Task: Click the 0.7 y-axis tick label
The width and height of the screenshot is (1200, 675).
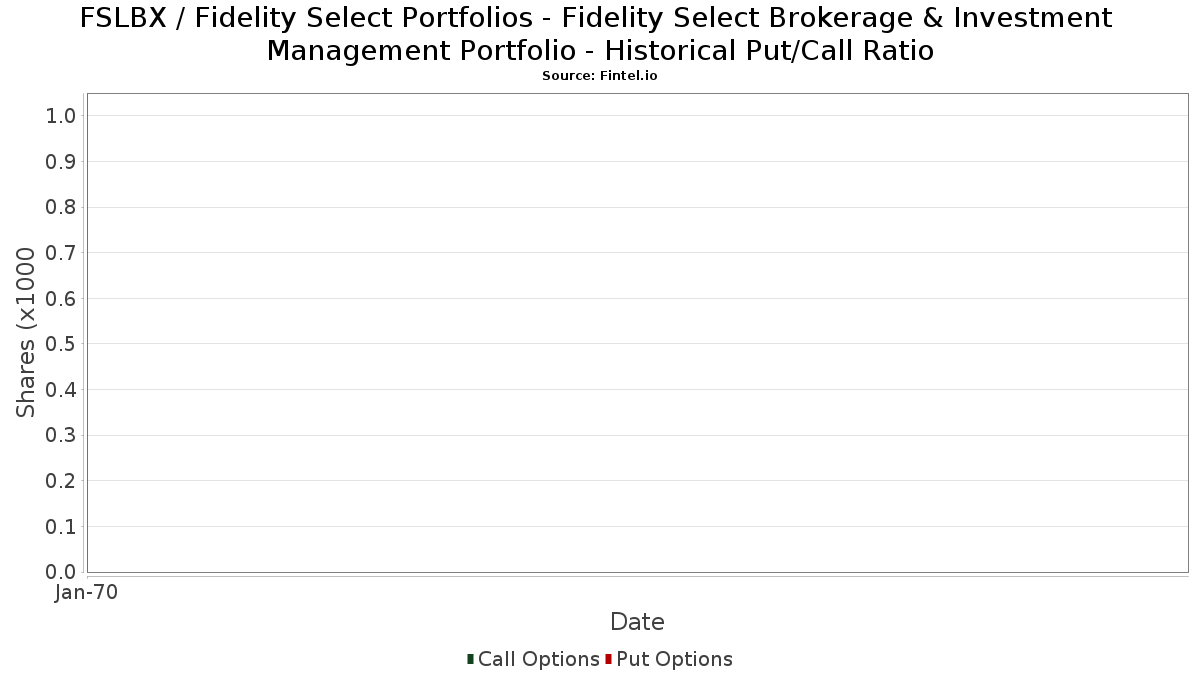Action: pyautogui.click(x=61, y=253)
